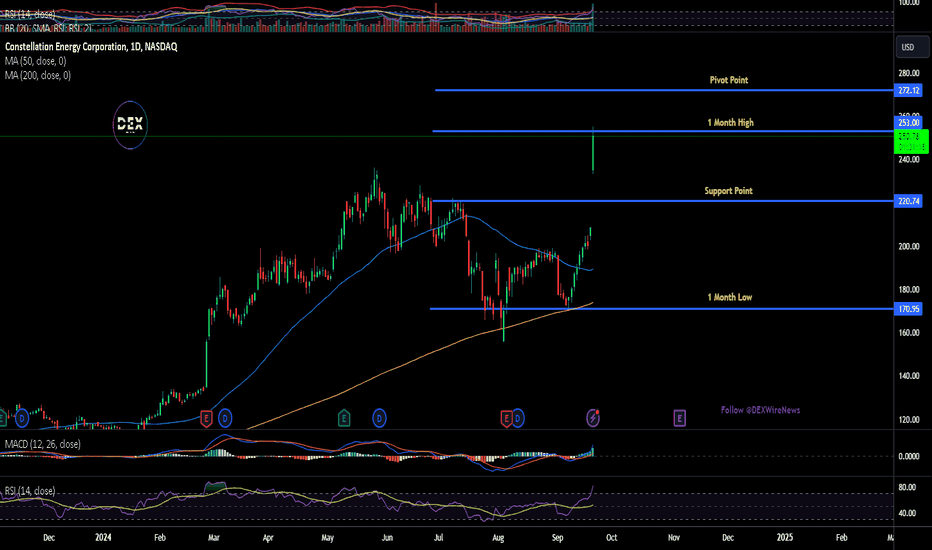Click the Follow @DEXWireNews text

[x=760, y=410]
